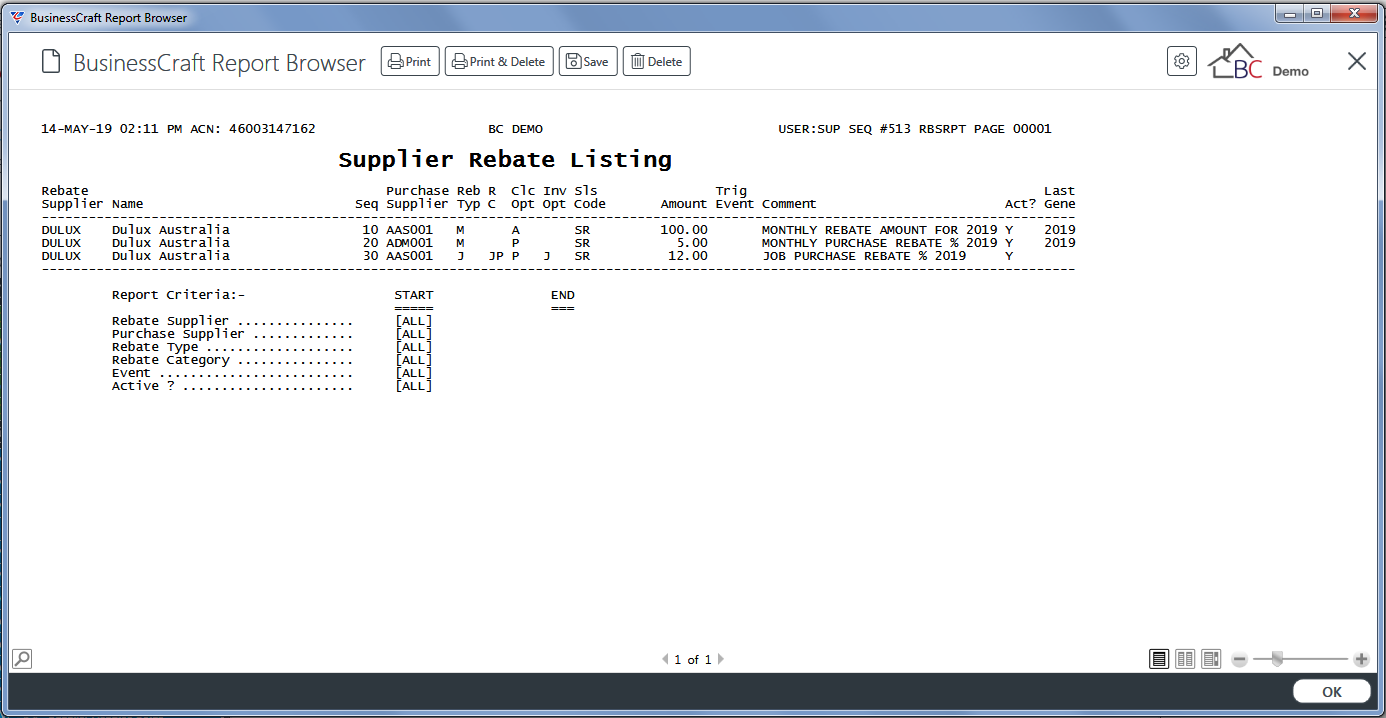Click amount 100.00

coord(684,230)
